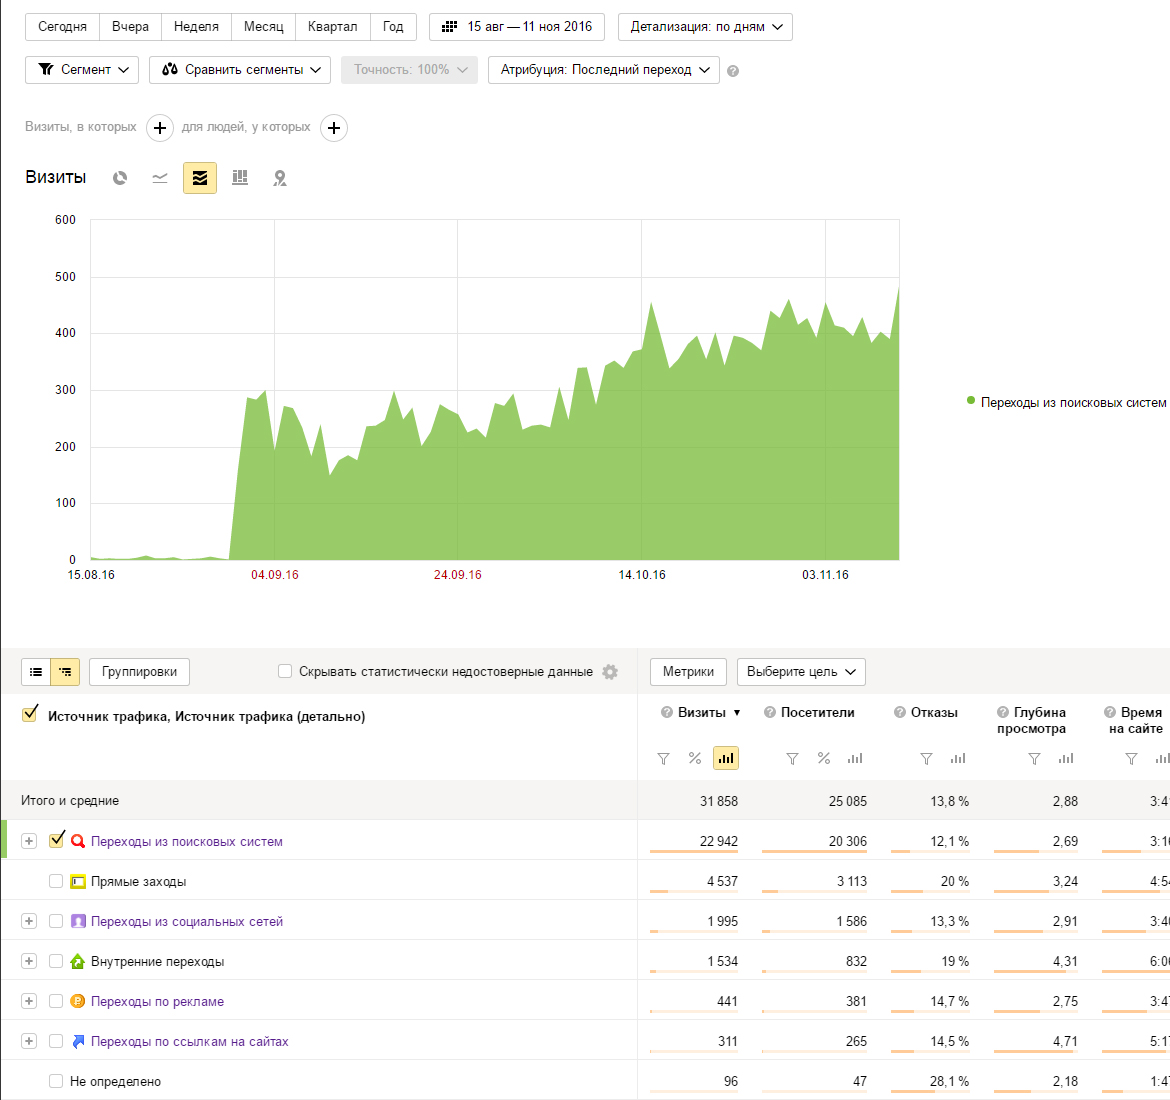Select the Вчера period tab
The height and width of the screenshot is (1100, 1170).
click(131, 27)
